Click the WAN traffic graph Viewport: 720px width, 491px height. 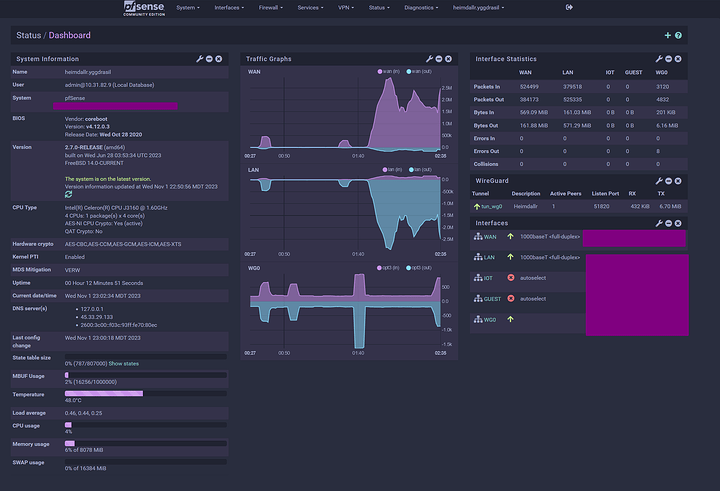coord(345,114)
